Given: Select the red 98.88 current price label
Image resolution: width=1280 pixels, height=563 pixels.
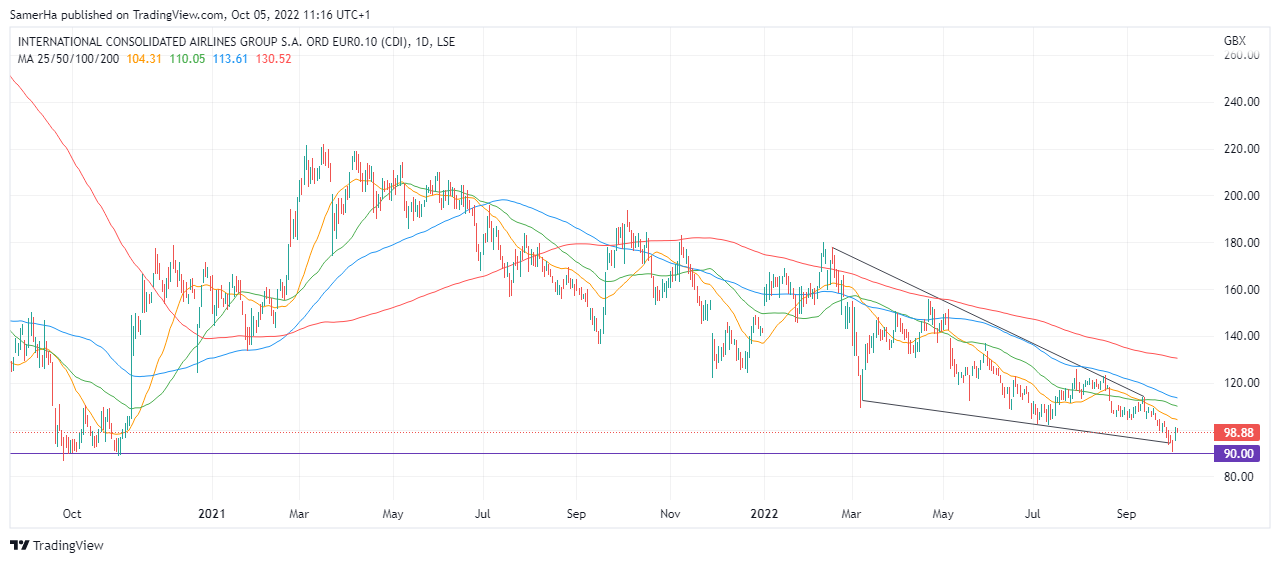Looking at the screenshot, I should tap(1239, 433).
